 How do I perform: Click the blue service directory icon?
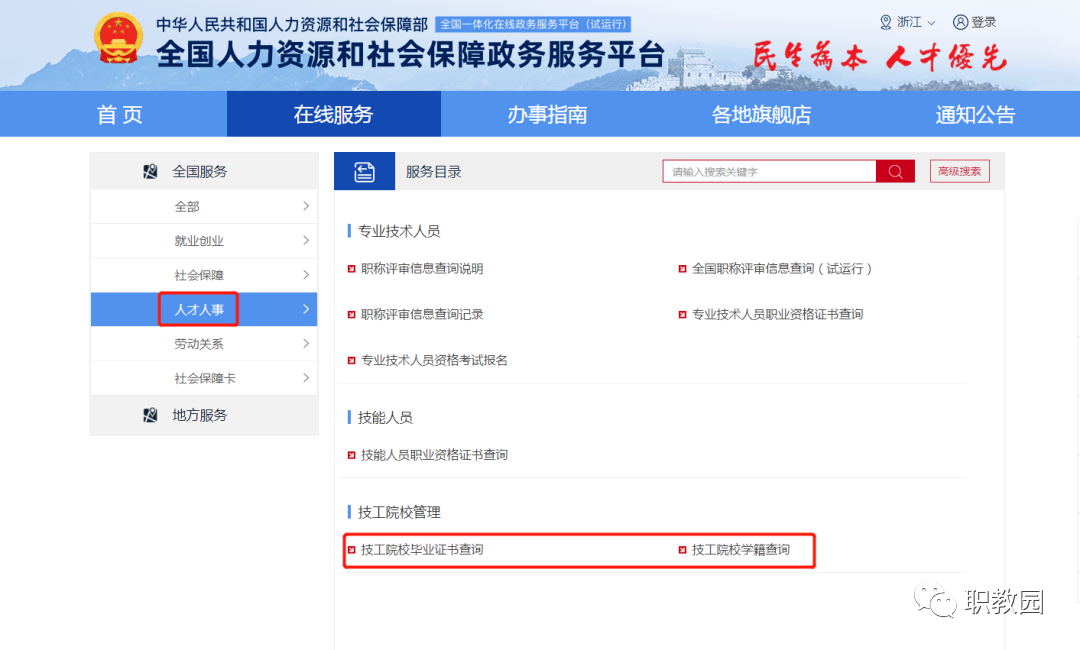[364, 170]
